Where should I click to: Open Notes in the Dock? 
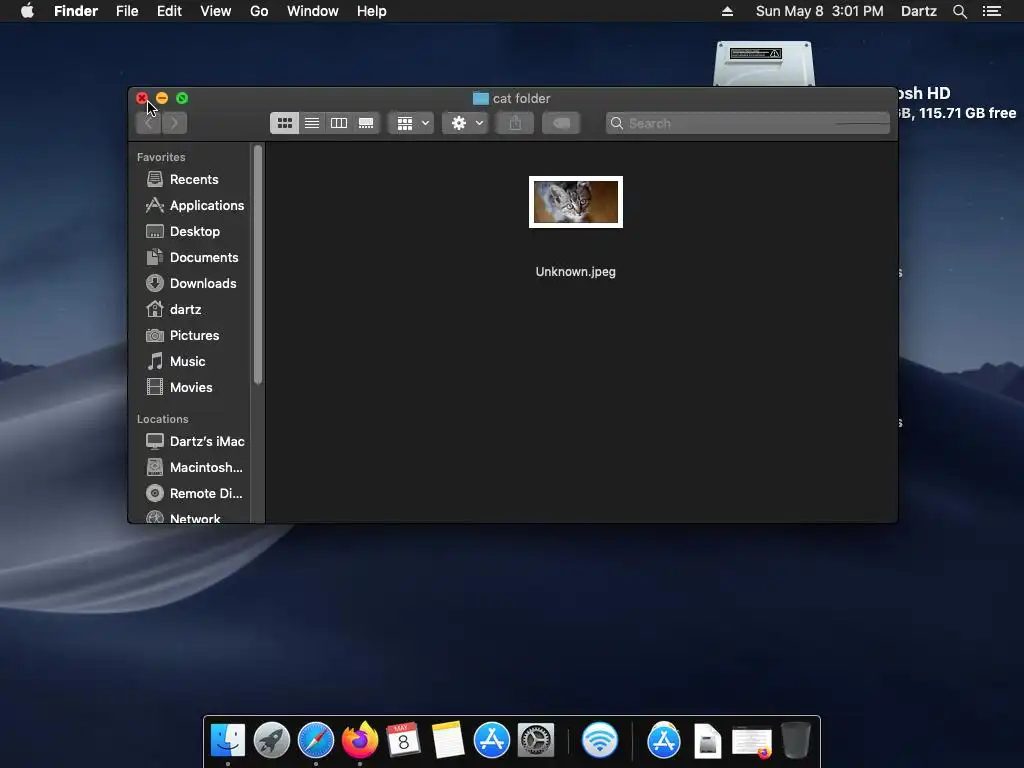(x=447, y=740)
